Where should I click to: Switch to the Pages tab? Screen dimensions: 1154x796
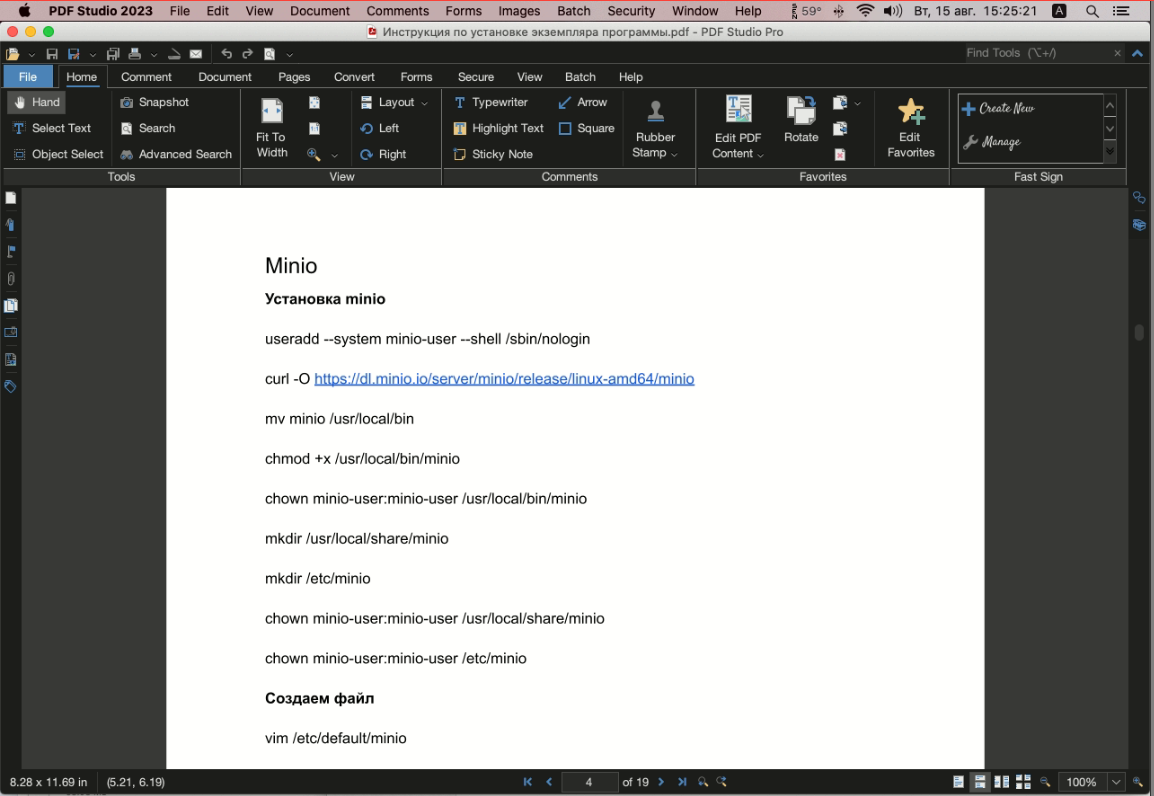pyautogui.click(x=294, y=77)
